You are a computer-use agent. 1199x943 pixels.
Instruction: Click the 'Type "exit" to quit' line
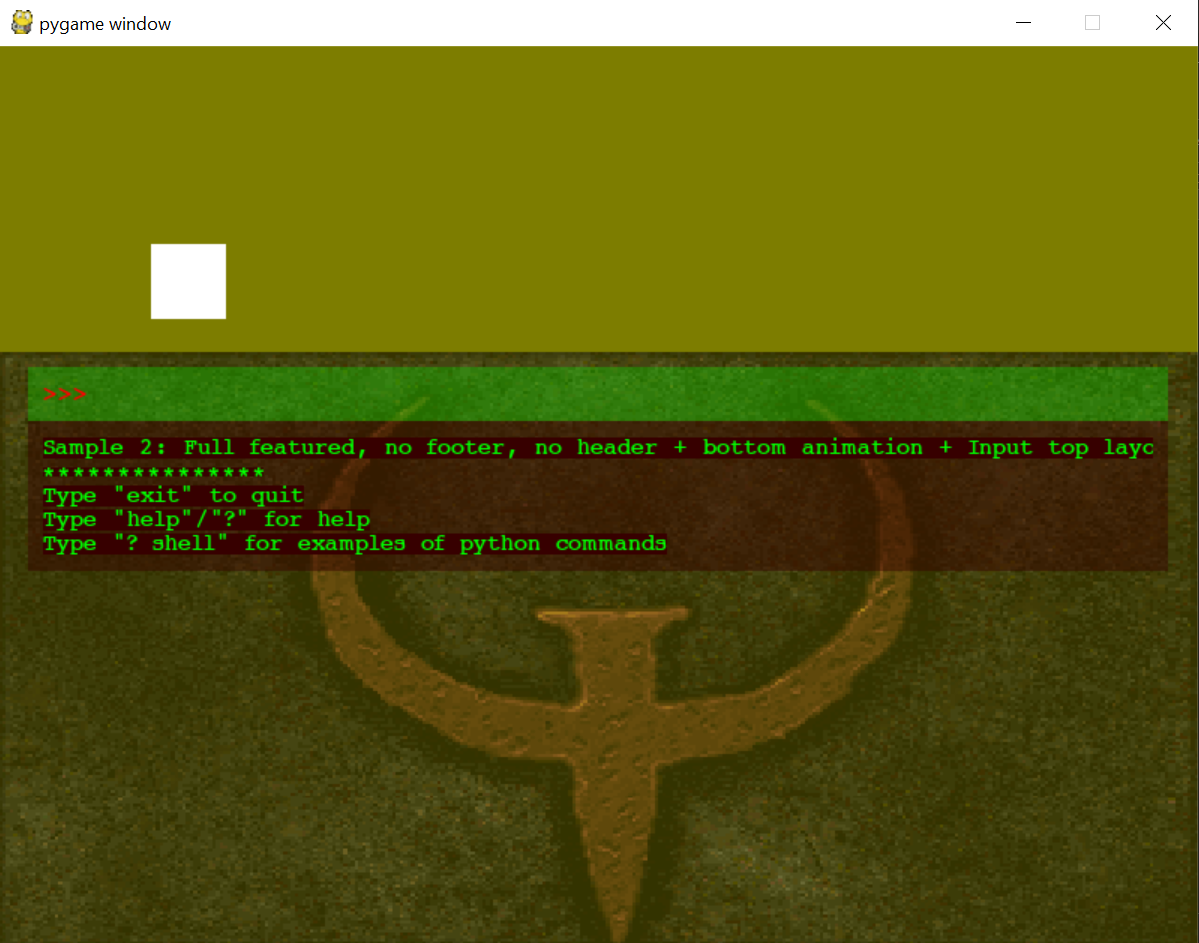(x=174, y=496)
